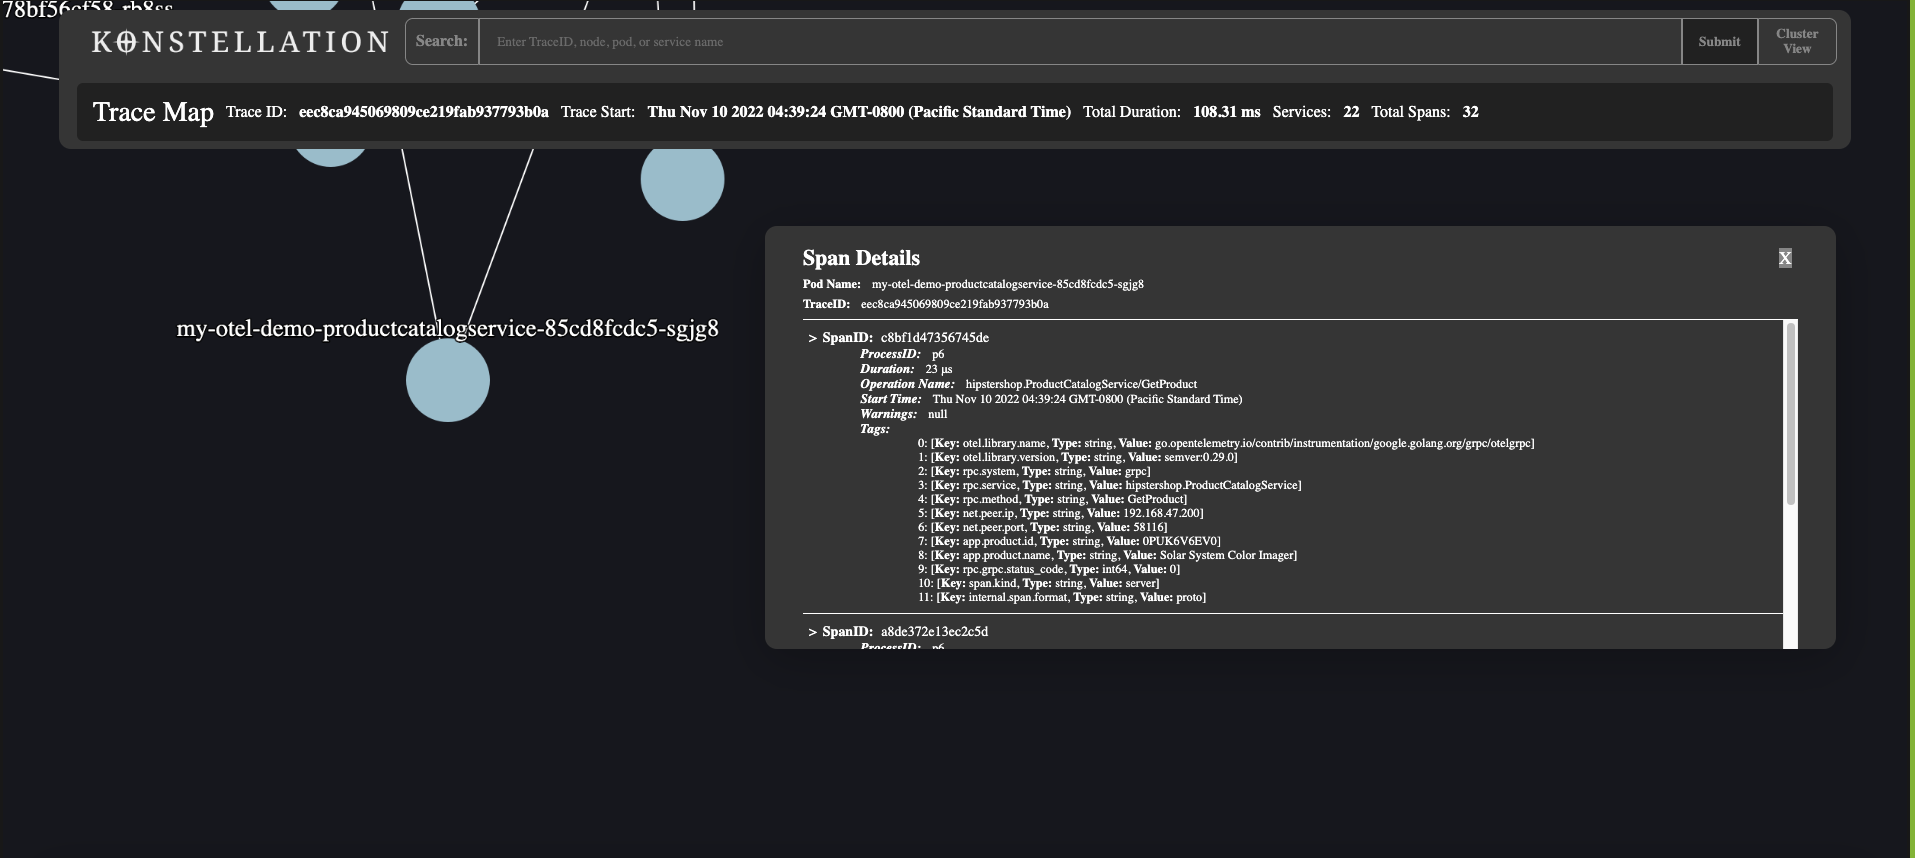Click the internal.span.format tag row
The width and height of the screenshot is (1915, 858).
pos(1061,597)
